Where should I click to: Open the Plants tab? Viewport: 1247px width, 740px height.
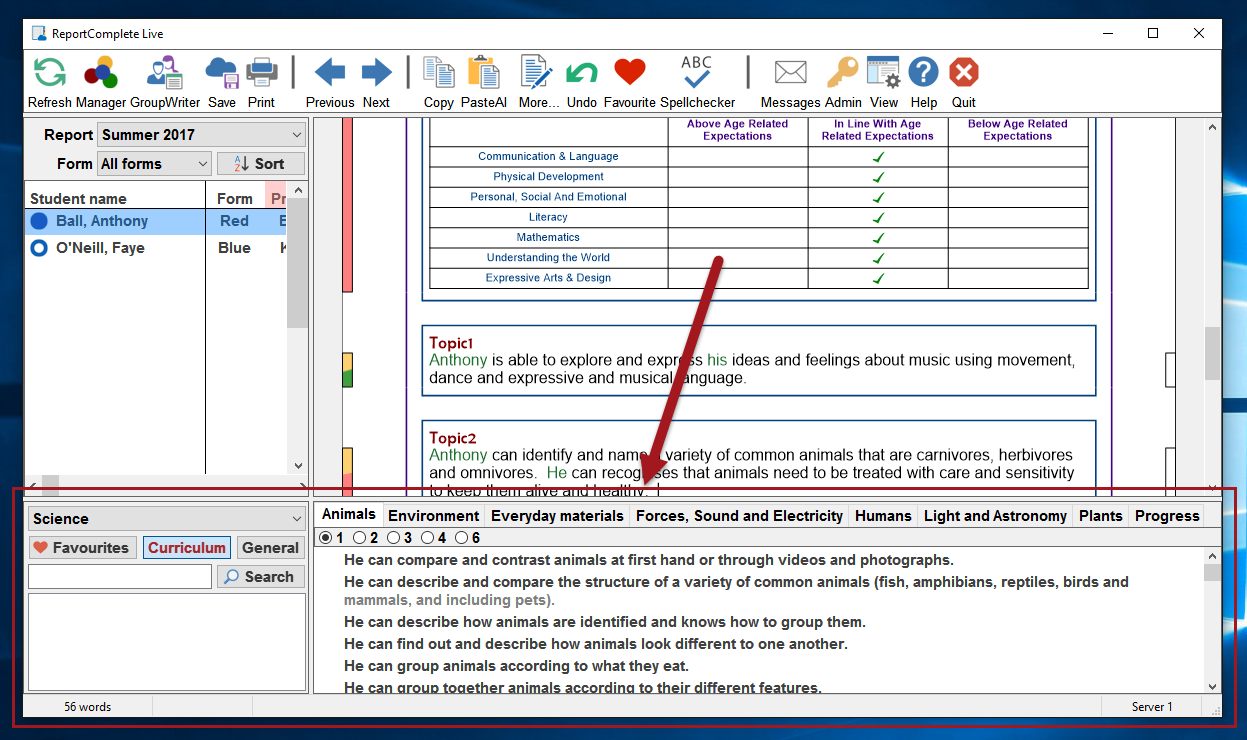point(1100,516)
